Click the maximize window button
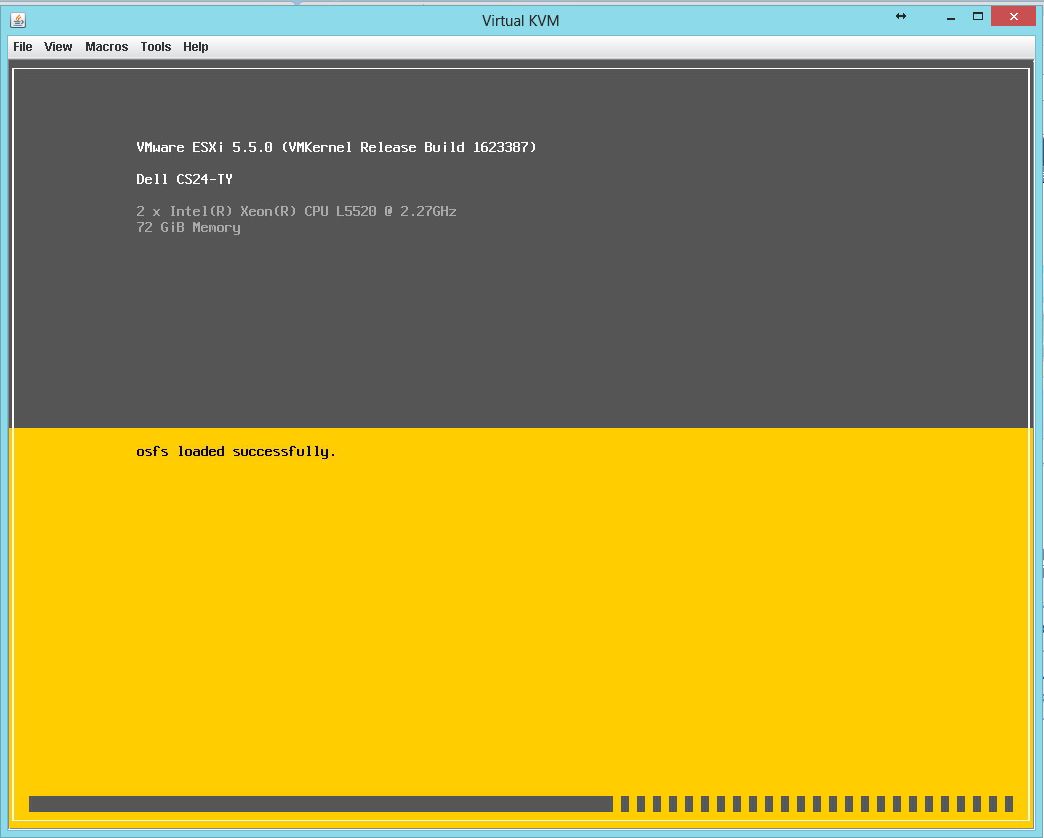 click(980, 16)
